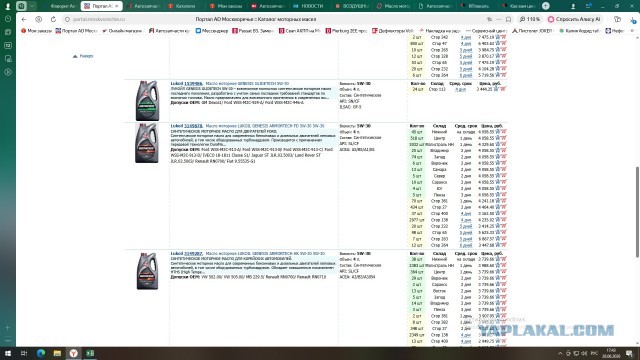This screenshot has height=360, width=640.
Task: Open the Windows Start menu
Action: click(x=8, y=353)
